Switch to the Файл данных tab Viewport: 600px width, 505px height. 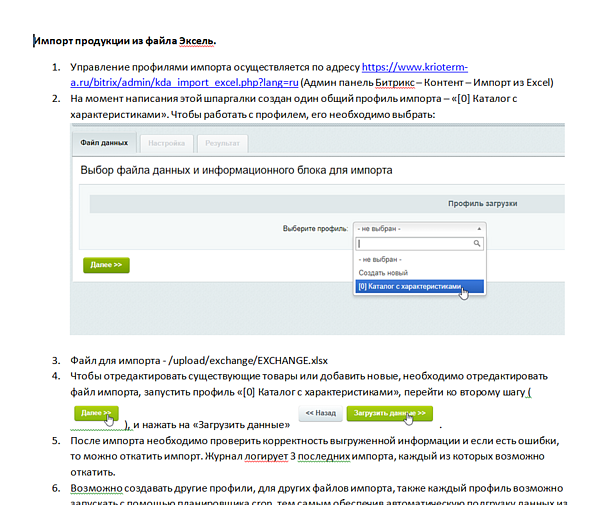104,143
